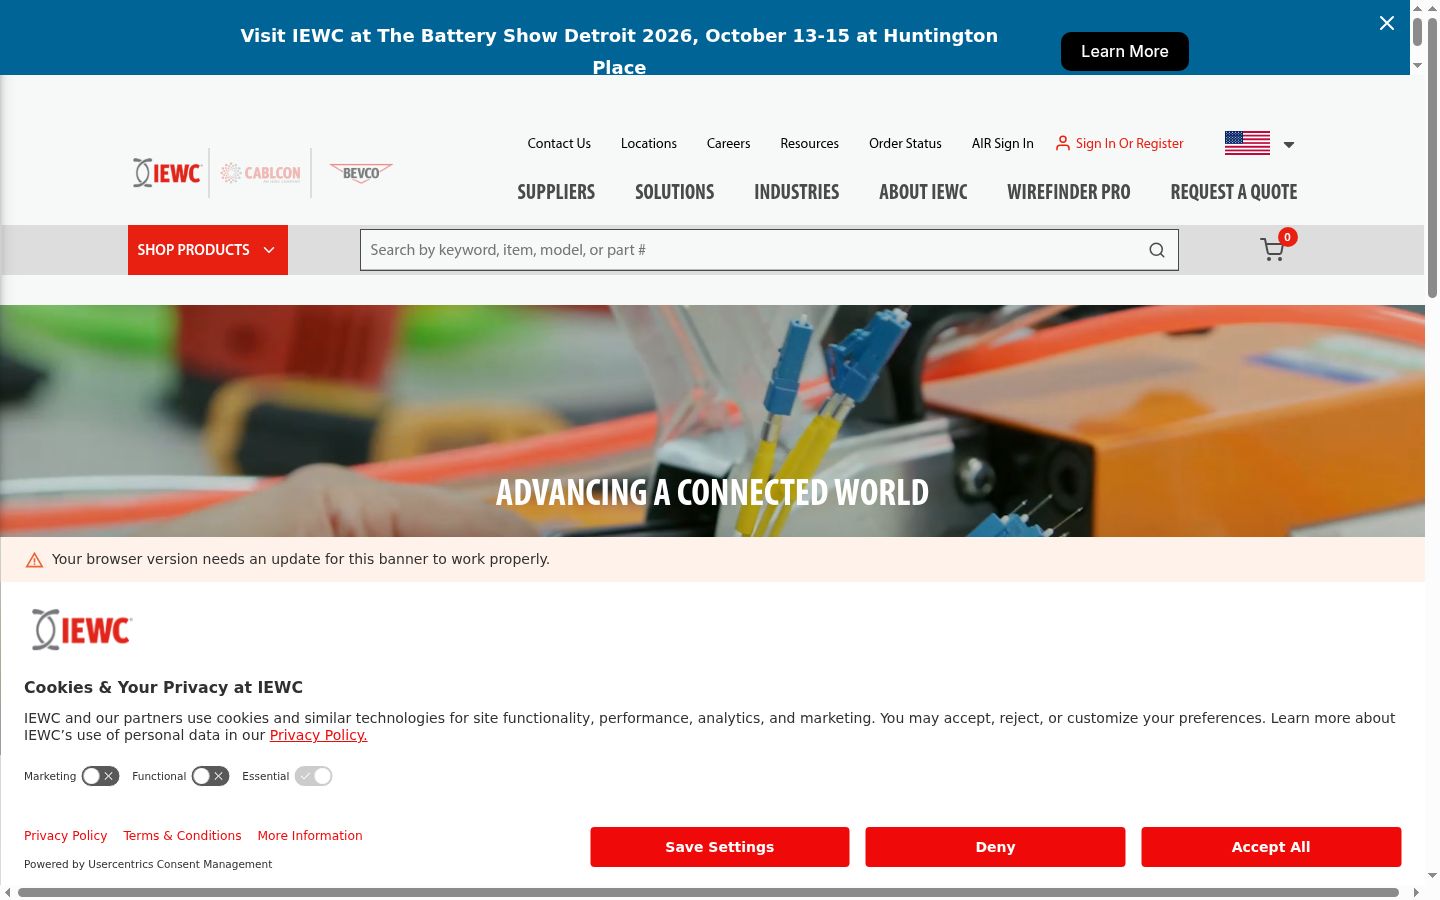The width and height of the screenshot is (1440, 900).
Task: Open the Solutions menu
Action: coord(675,192)
